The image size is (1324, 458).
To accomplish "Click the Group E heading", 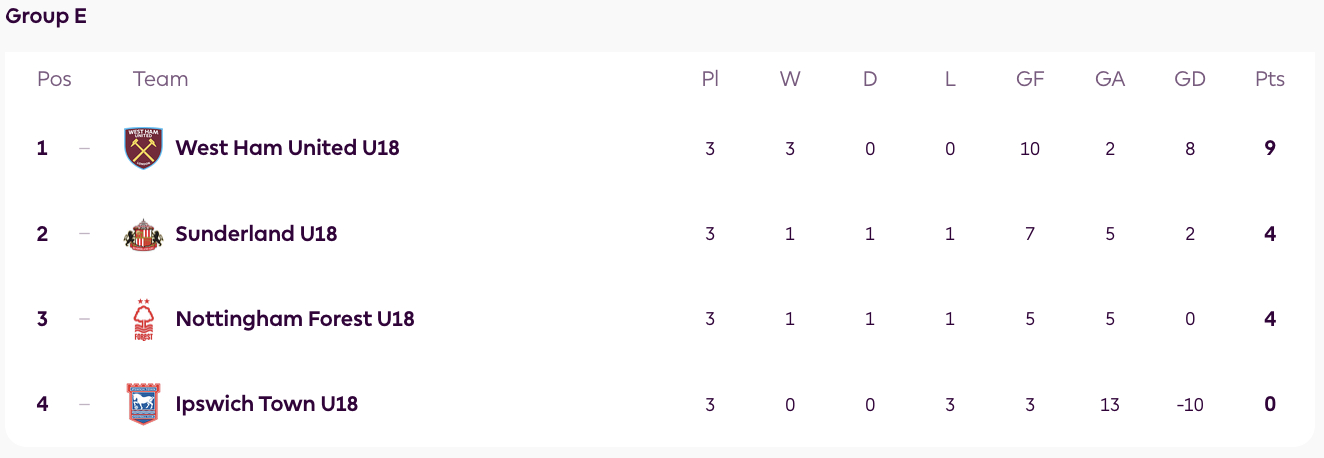I will coord(46,17).
